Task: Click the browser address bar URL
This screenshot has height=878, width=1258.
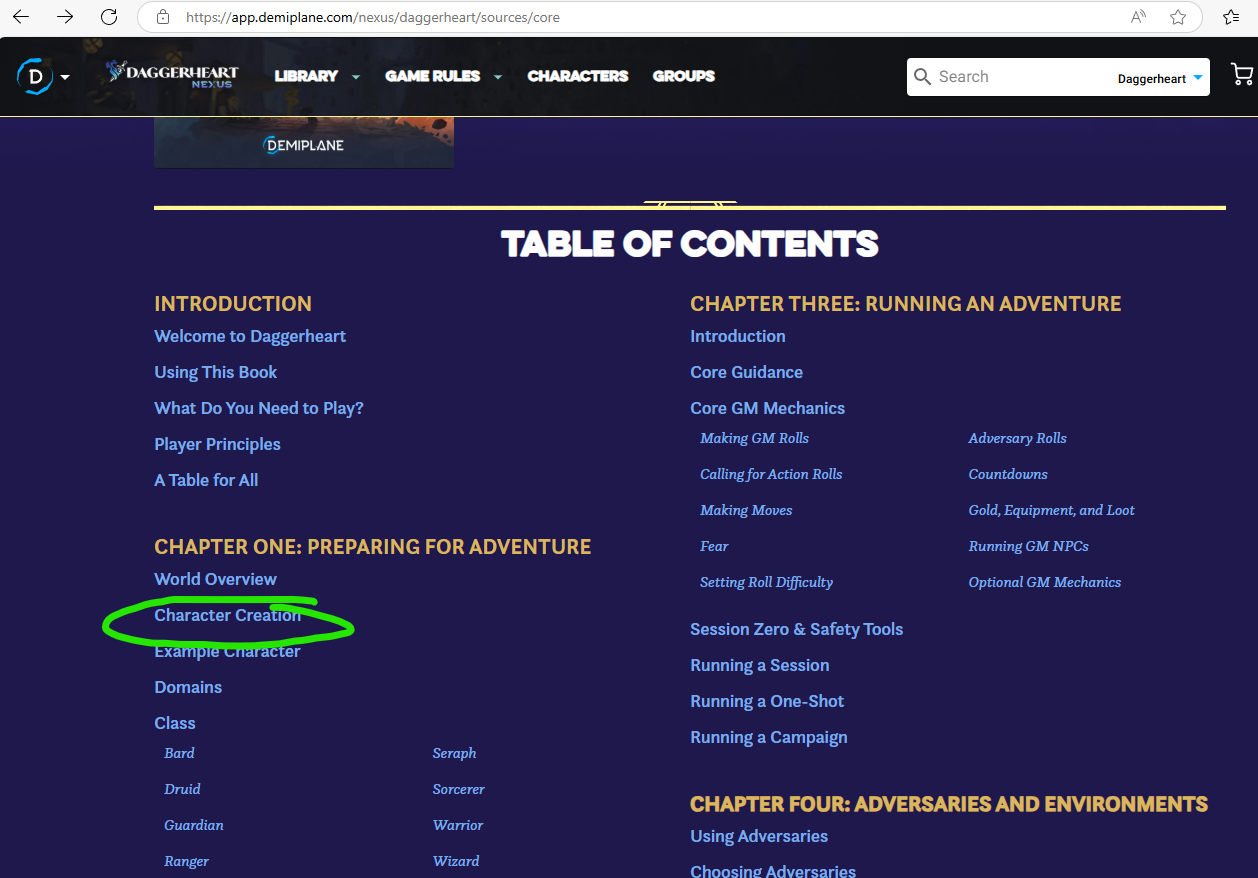Action: [x=372, y=17]
